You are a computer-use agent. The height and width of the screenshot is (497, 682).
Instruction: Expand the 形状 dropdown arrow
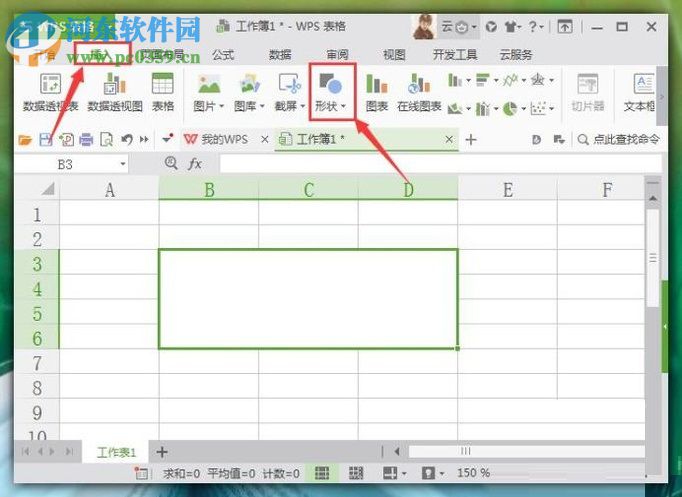[x=343, y=106]
